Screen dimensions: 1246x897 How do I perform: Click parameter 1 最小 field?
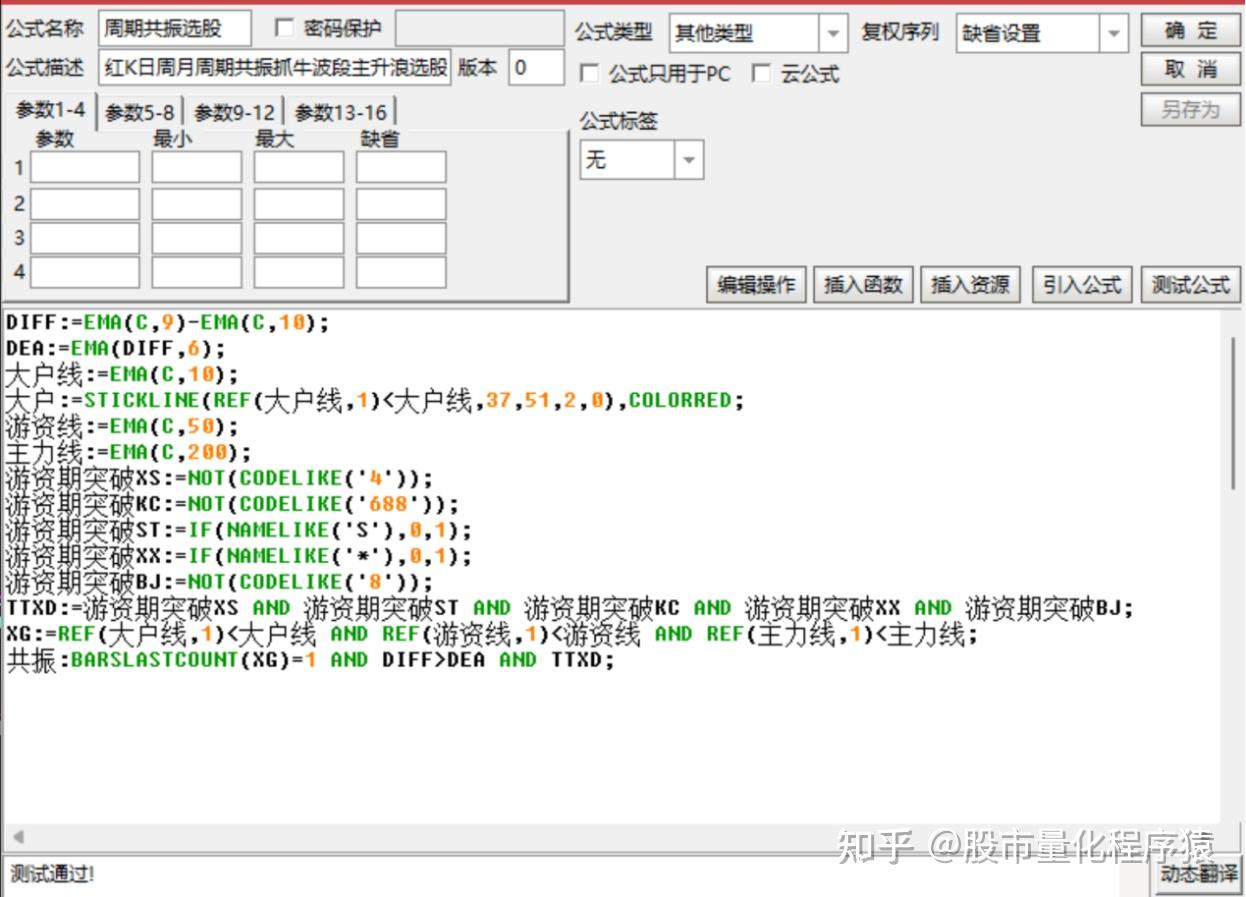197,167
